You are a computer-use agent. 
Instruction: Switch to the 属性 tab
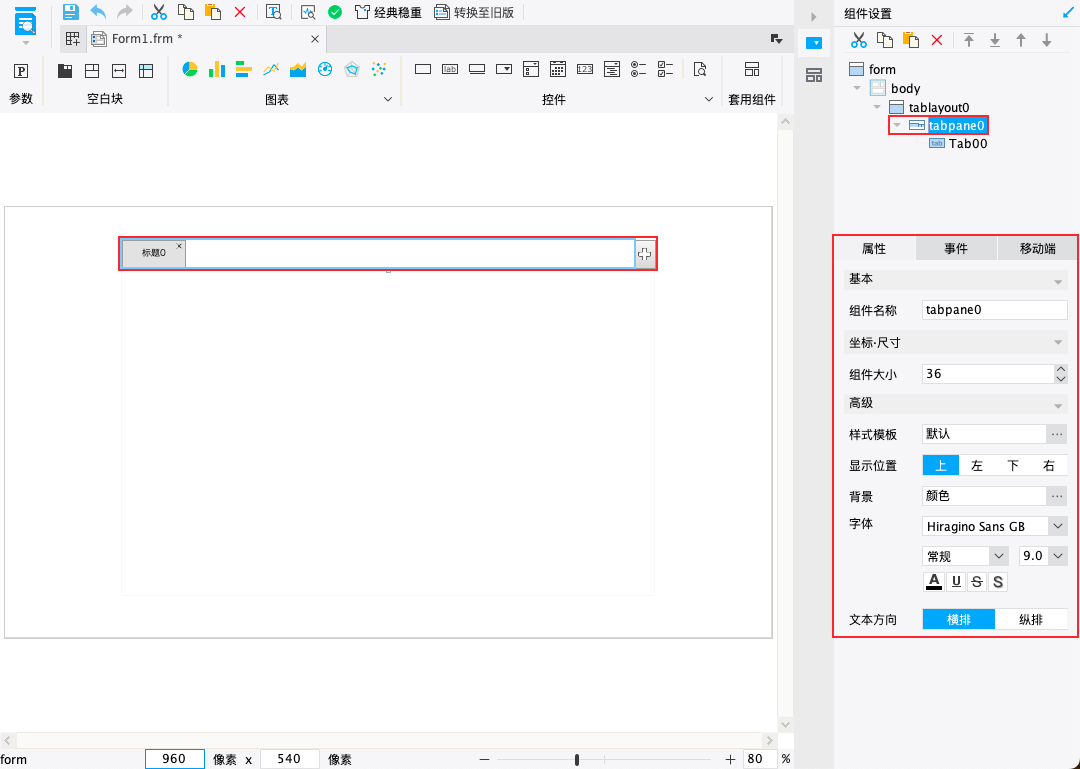(874, 249)
